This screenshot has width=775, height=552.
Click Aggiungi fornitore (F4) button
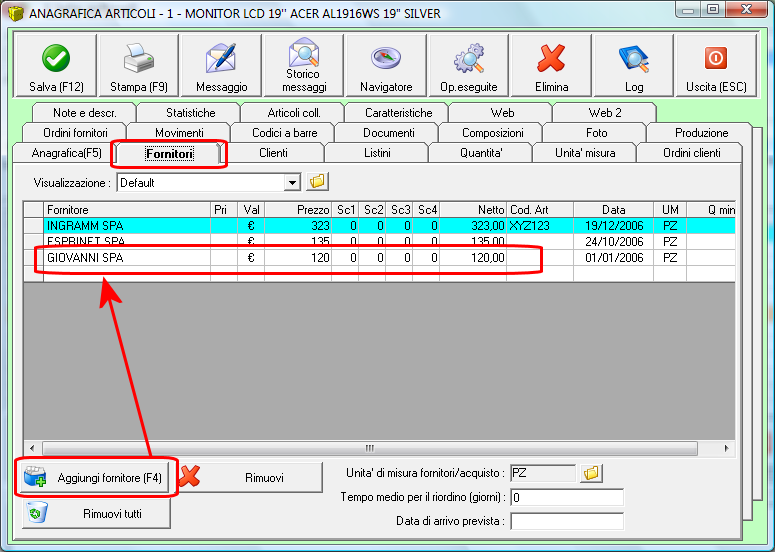pos(96,477)
